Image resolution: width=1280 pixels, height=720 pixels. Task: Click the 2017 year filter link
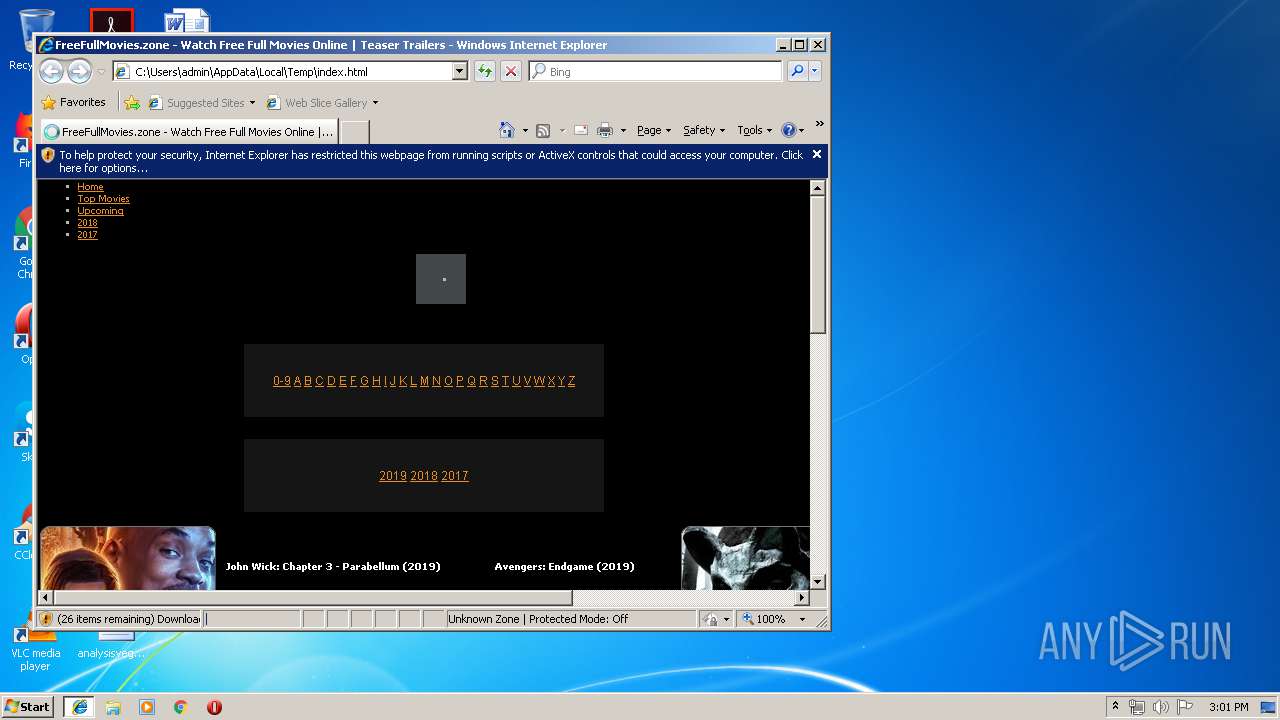pos(455,476)
